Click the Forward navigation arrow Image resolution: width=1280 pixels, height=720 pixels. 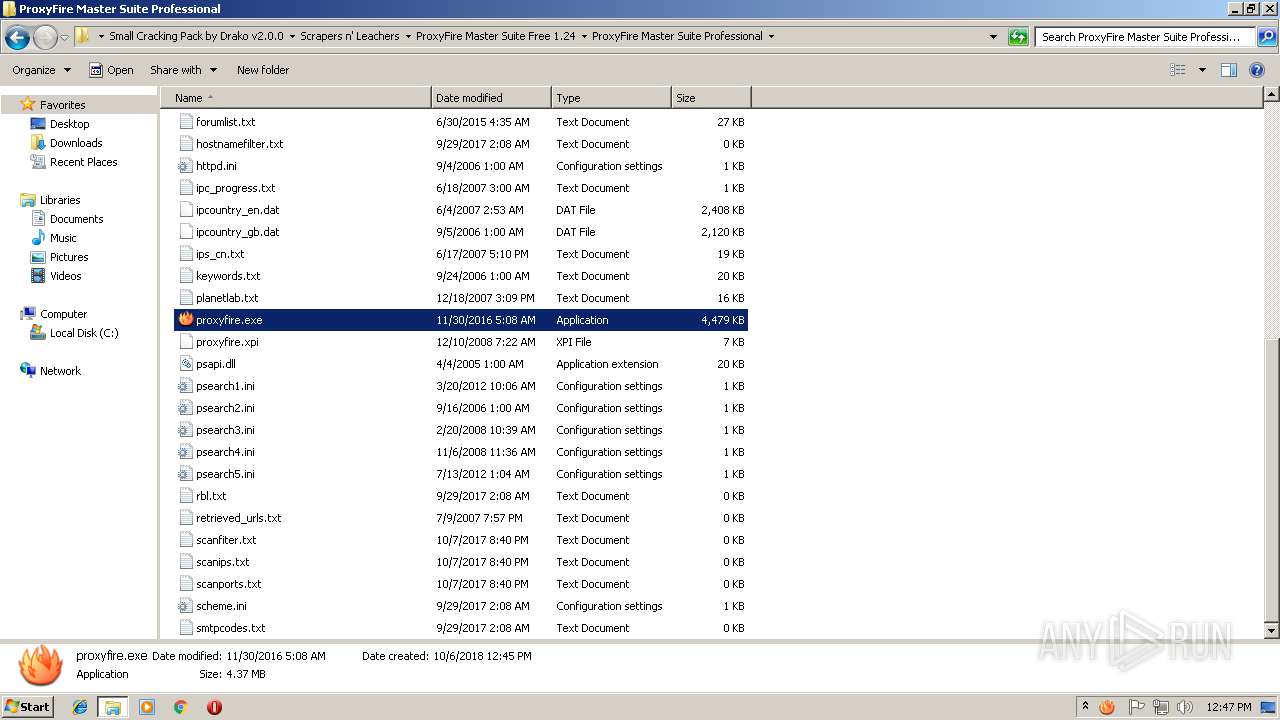click(x=45, y=37)
